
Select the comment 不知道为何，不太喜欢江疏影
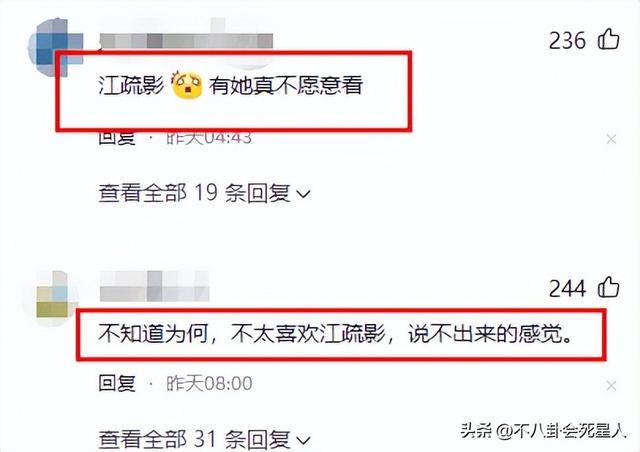point(241,334)
